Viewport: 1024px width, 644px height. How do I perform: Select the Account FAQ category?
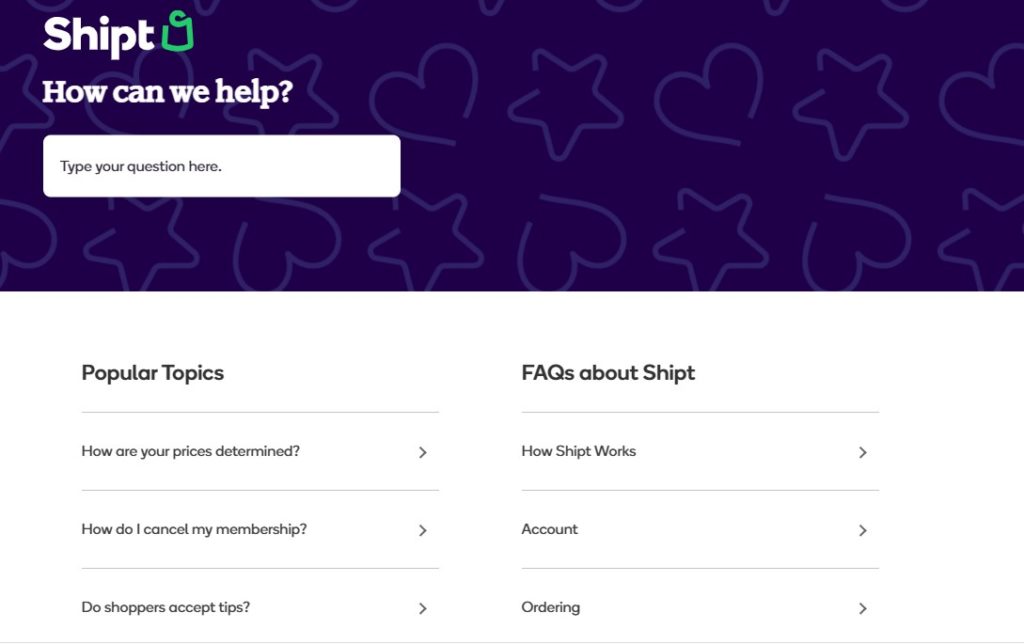click(x=700, y=530)
